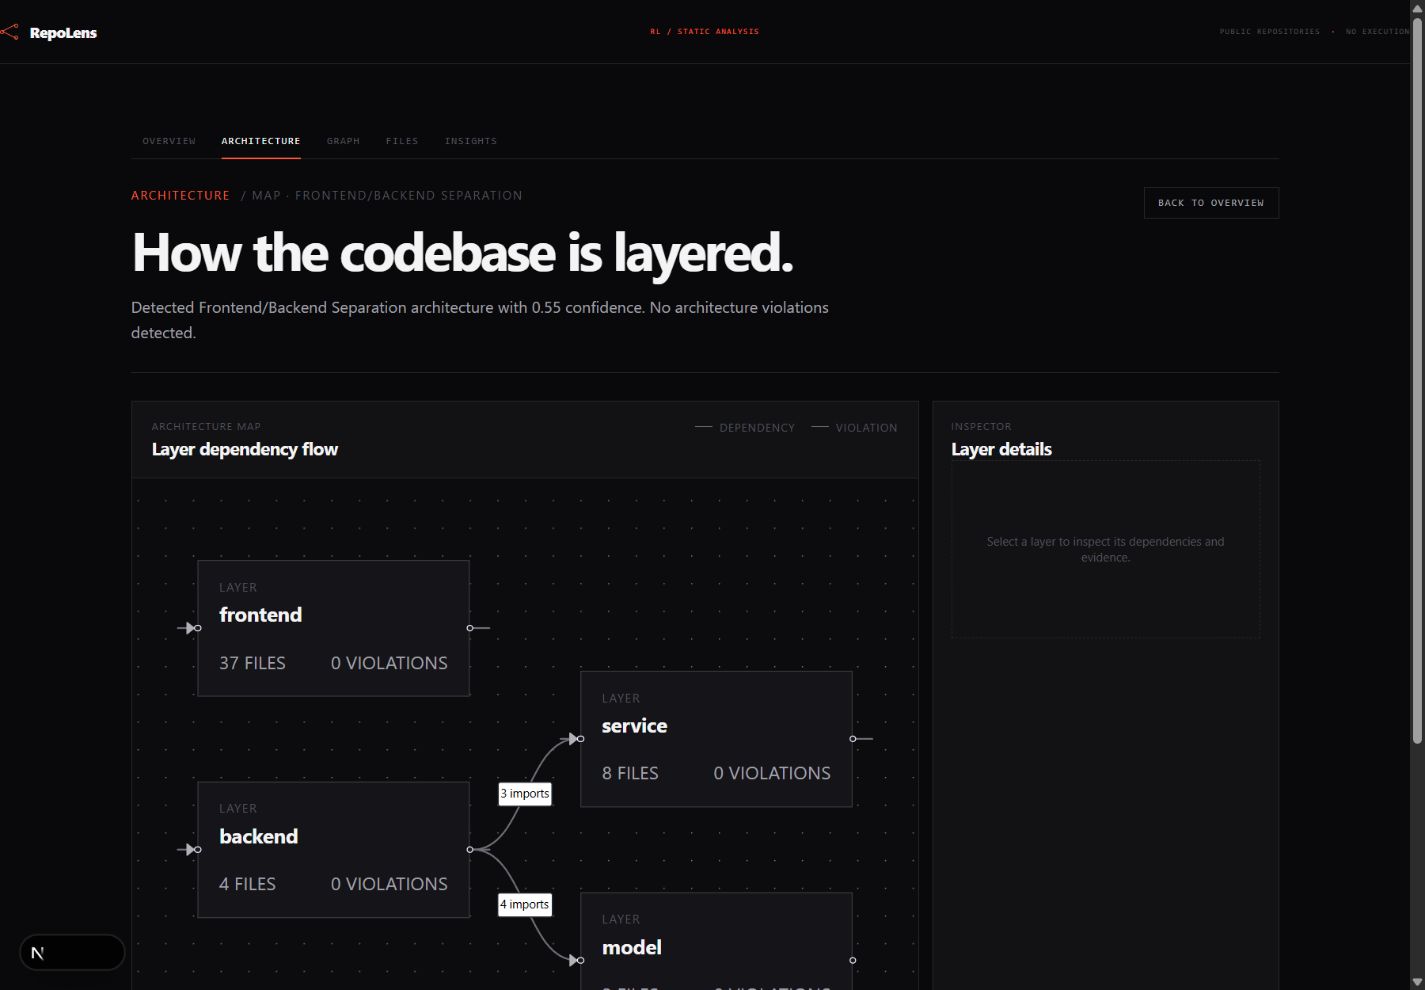The height and width of the screenshot is (990, 1425).
Task: Click the "4 imports" edge label
Action: 525,905
